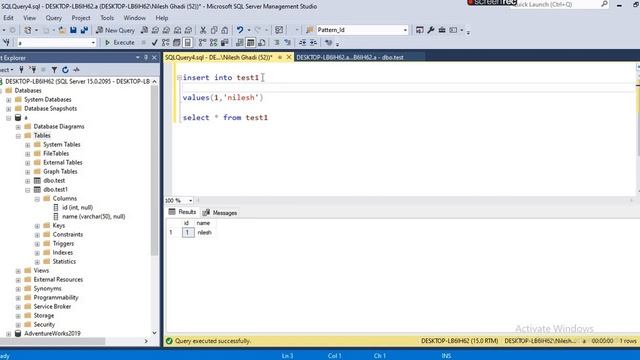Click Object Explorer activity monitor icon
Viewport: 640px width, 360px height.
coord(76,70)
